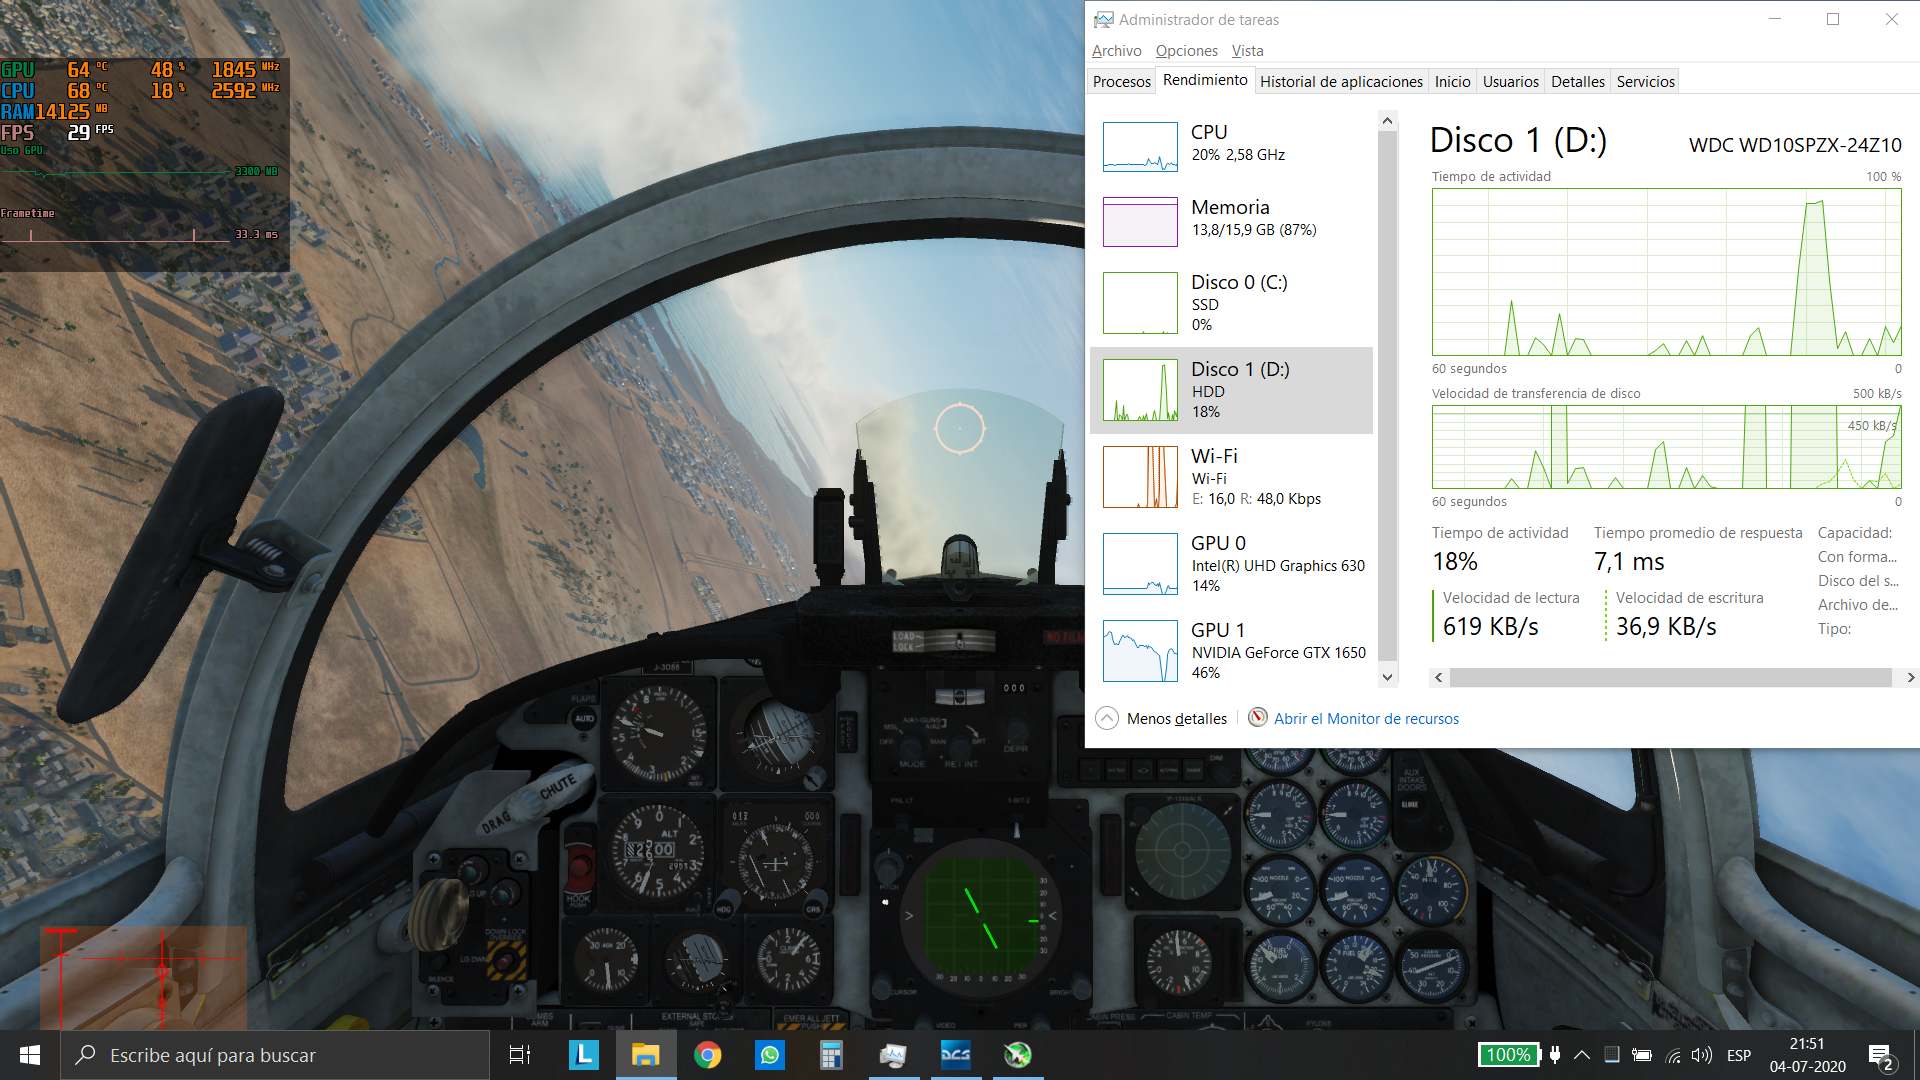Image resolution: width=1920 pixels, height=1080 pixels.
Task: Click the Tiempo de actividad graph
Action: pos(1666,272)
